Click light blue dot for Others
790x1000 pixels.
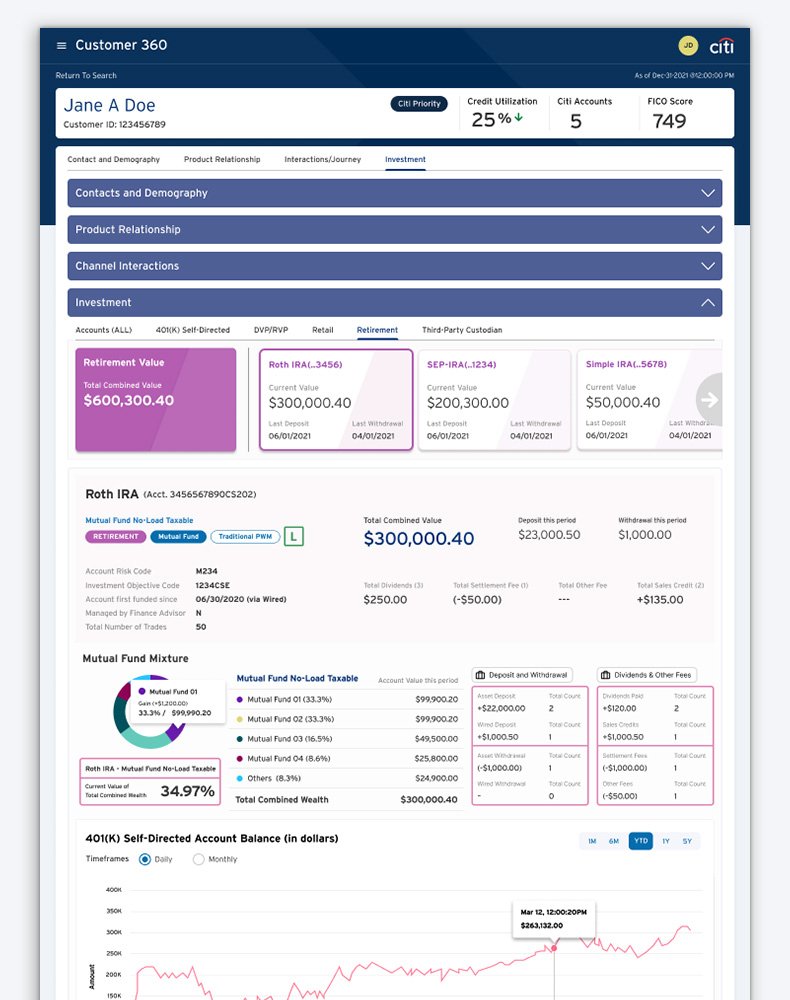240,779
